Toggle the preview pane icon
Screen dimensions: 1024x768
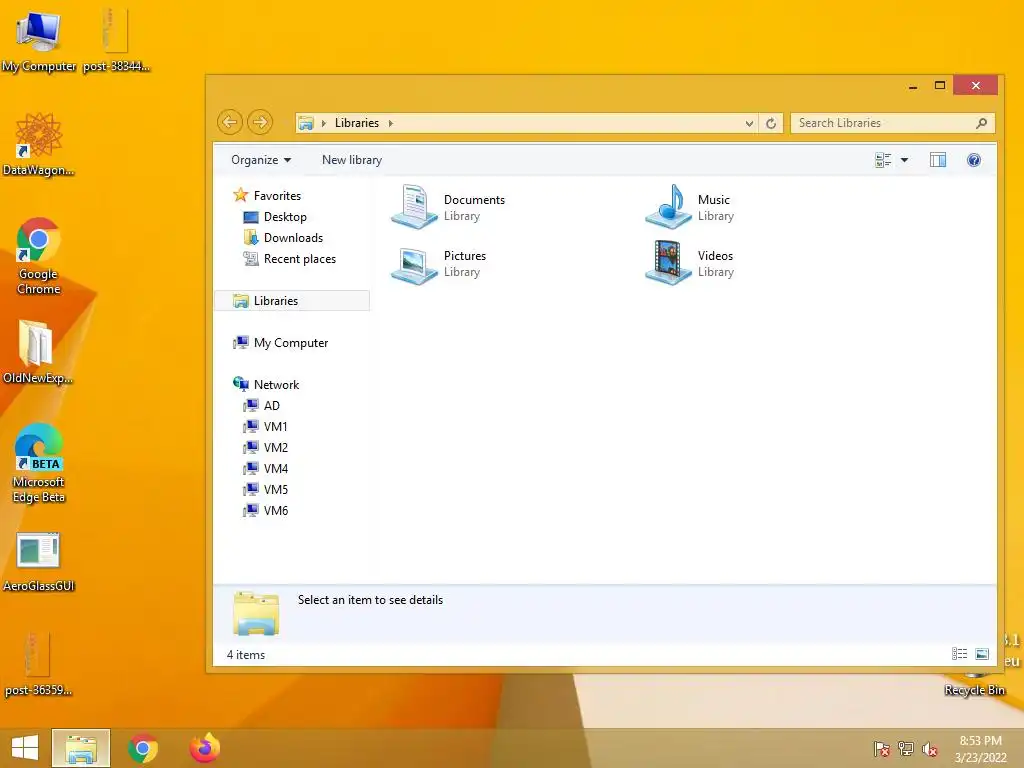[x=938, y=160]
